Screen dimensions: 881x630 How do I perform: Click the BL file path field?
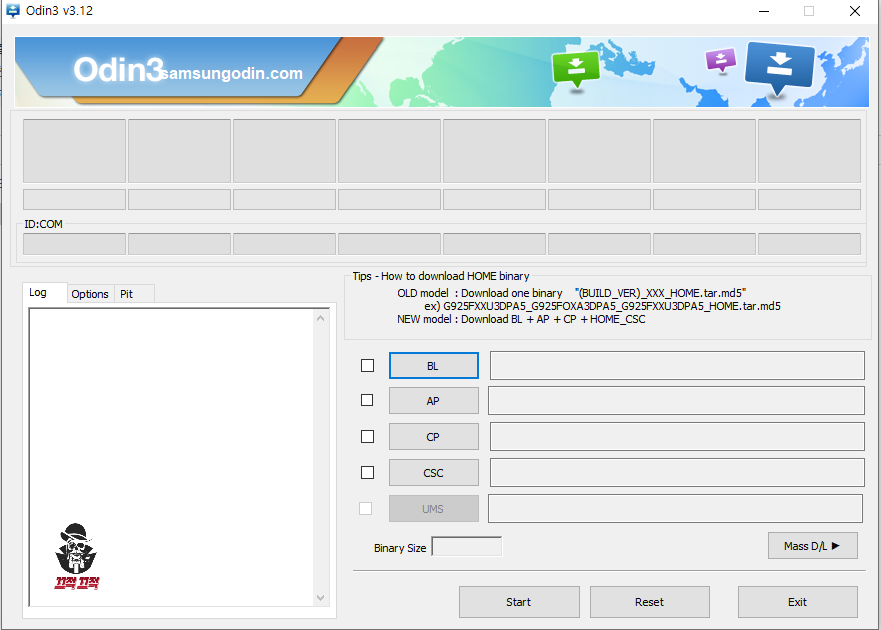click(677, 366)
